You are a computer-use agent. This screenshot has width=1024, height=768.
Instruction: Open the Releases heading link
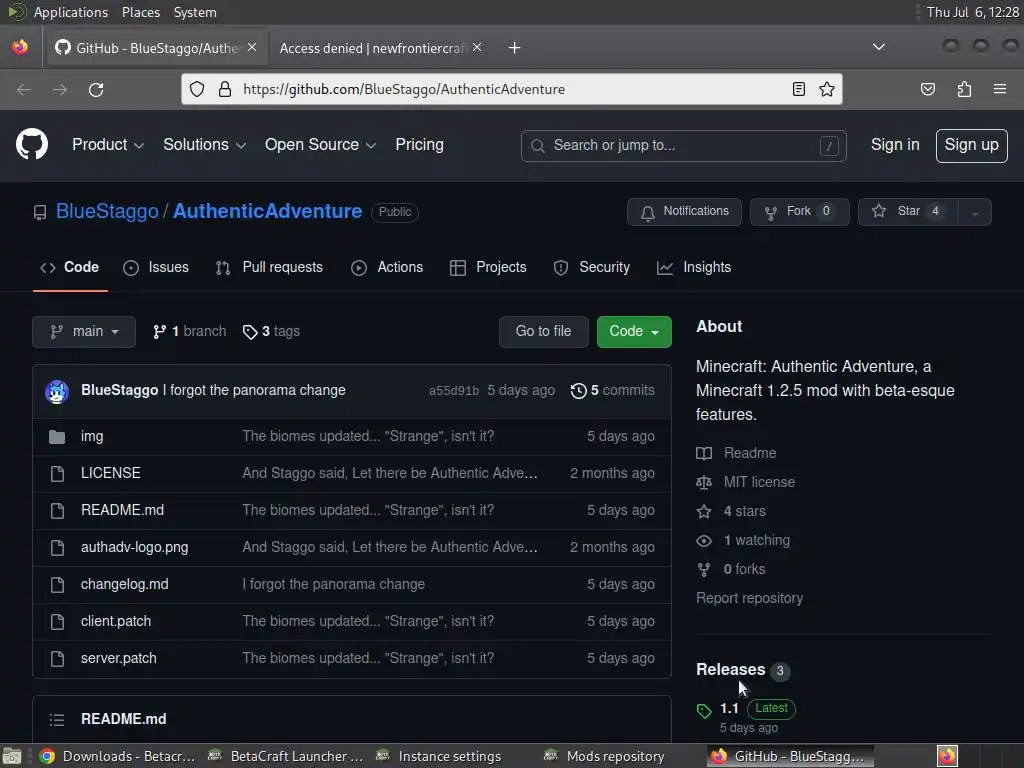(x=730, y=670)
